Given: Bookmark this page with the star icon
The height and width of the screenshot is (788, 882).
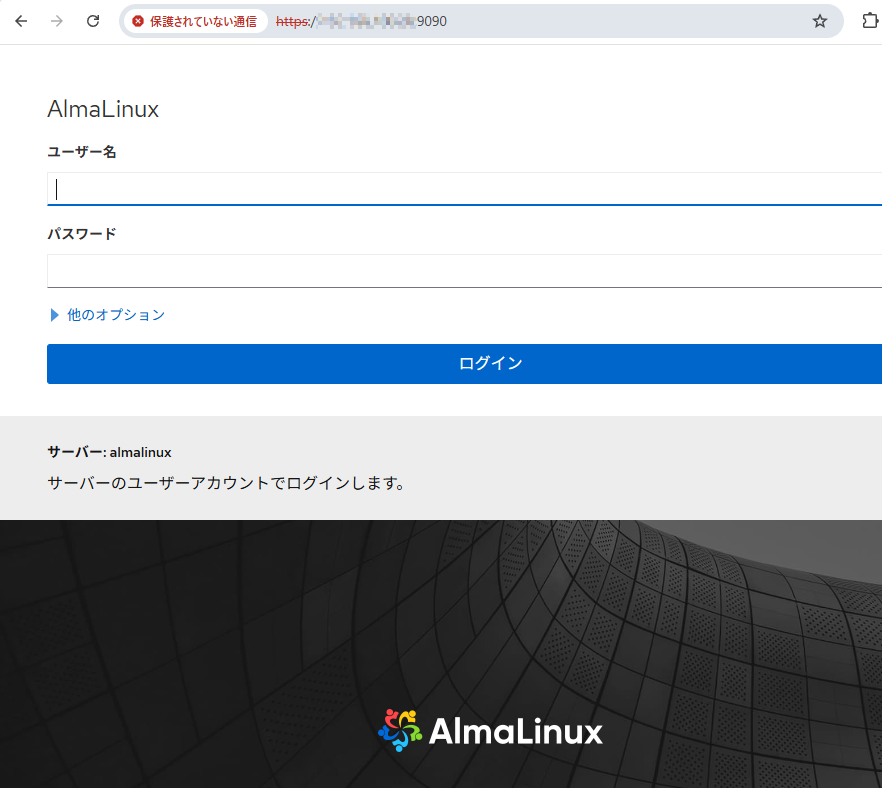Looking at the screenshot, I should (820, 21).
